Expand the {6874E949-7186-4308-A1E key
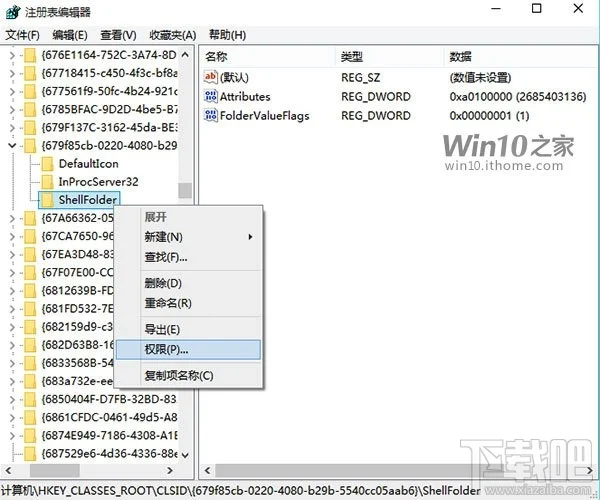Image resolution: width=600 pixels, height=500 pixels. (x=11, y=436)
